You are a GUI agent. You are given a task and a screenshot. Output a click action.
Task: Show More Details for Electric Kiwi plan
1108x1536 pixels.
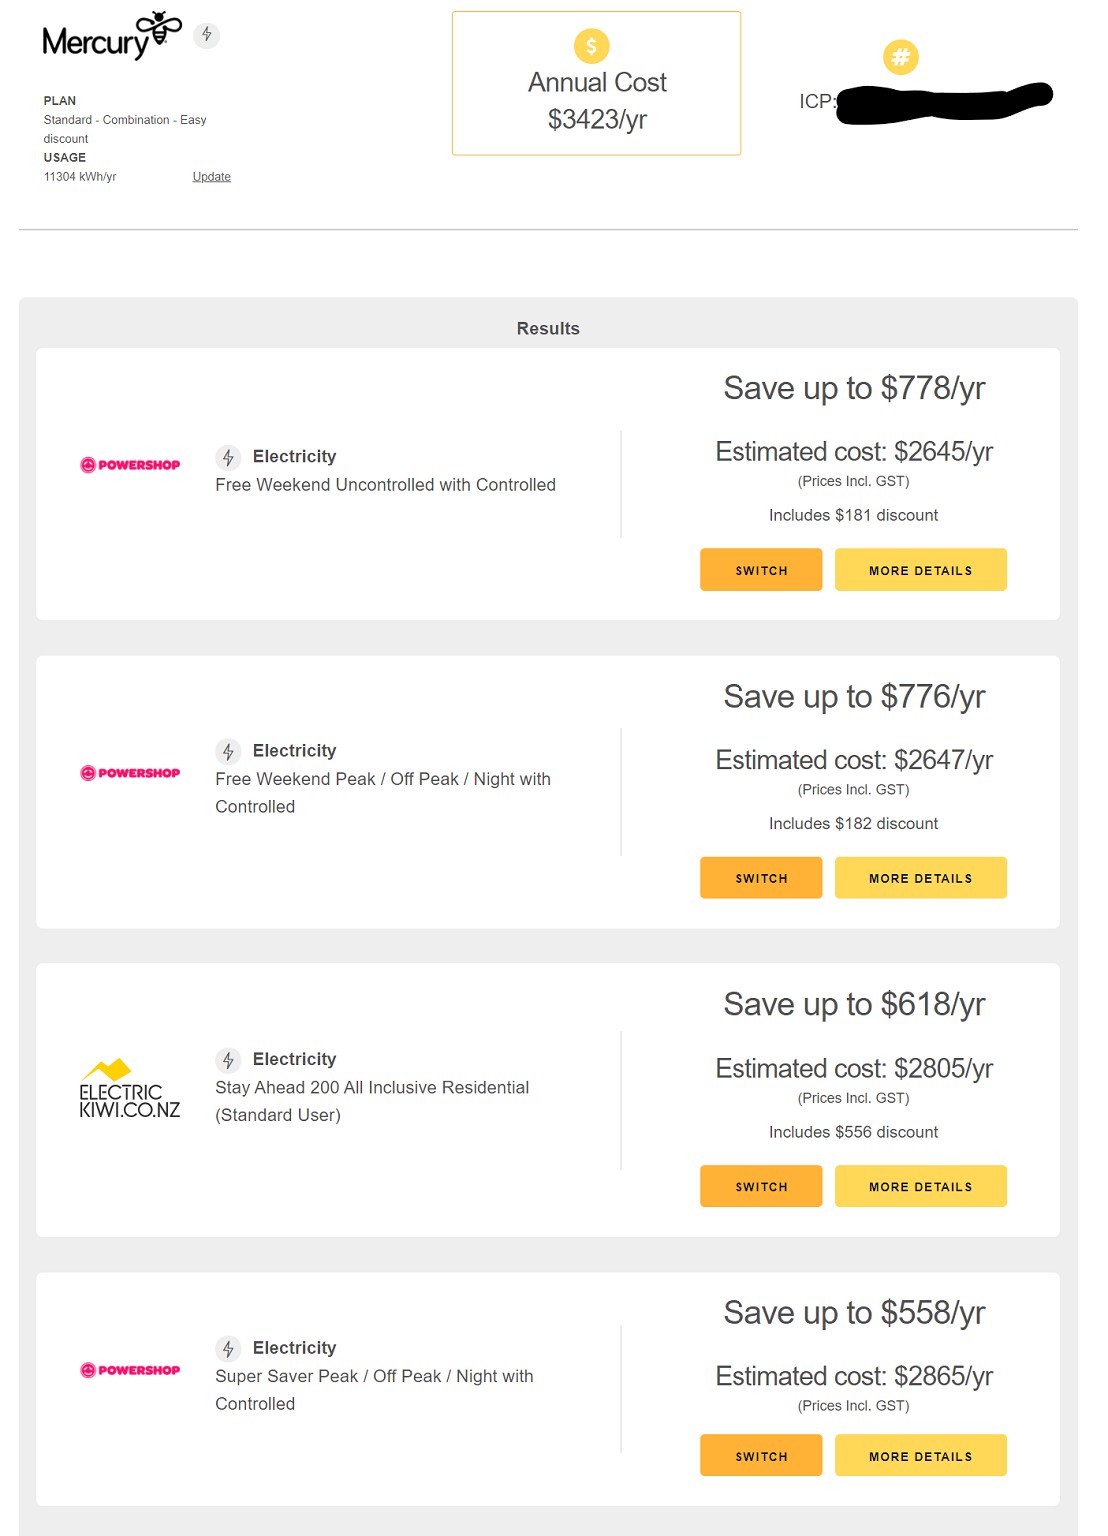[x=920, y=1186]
